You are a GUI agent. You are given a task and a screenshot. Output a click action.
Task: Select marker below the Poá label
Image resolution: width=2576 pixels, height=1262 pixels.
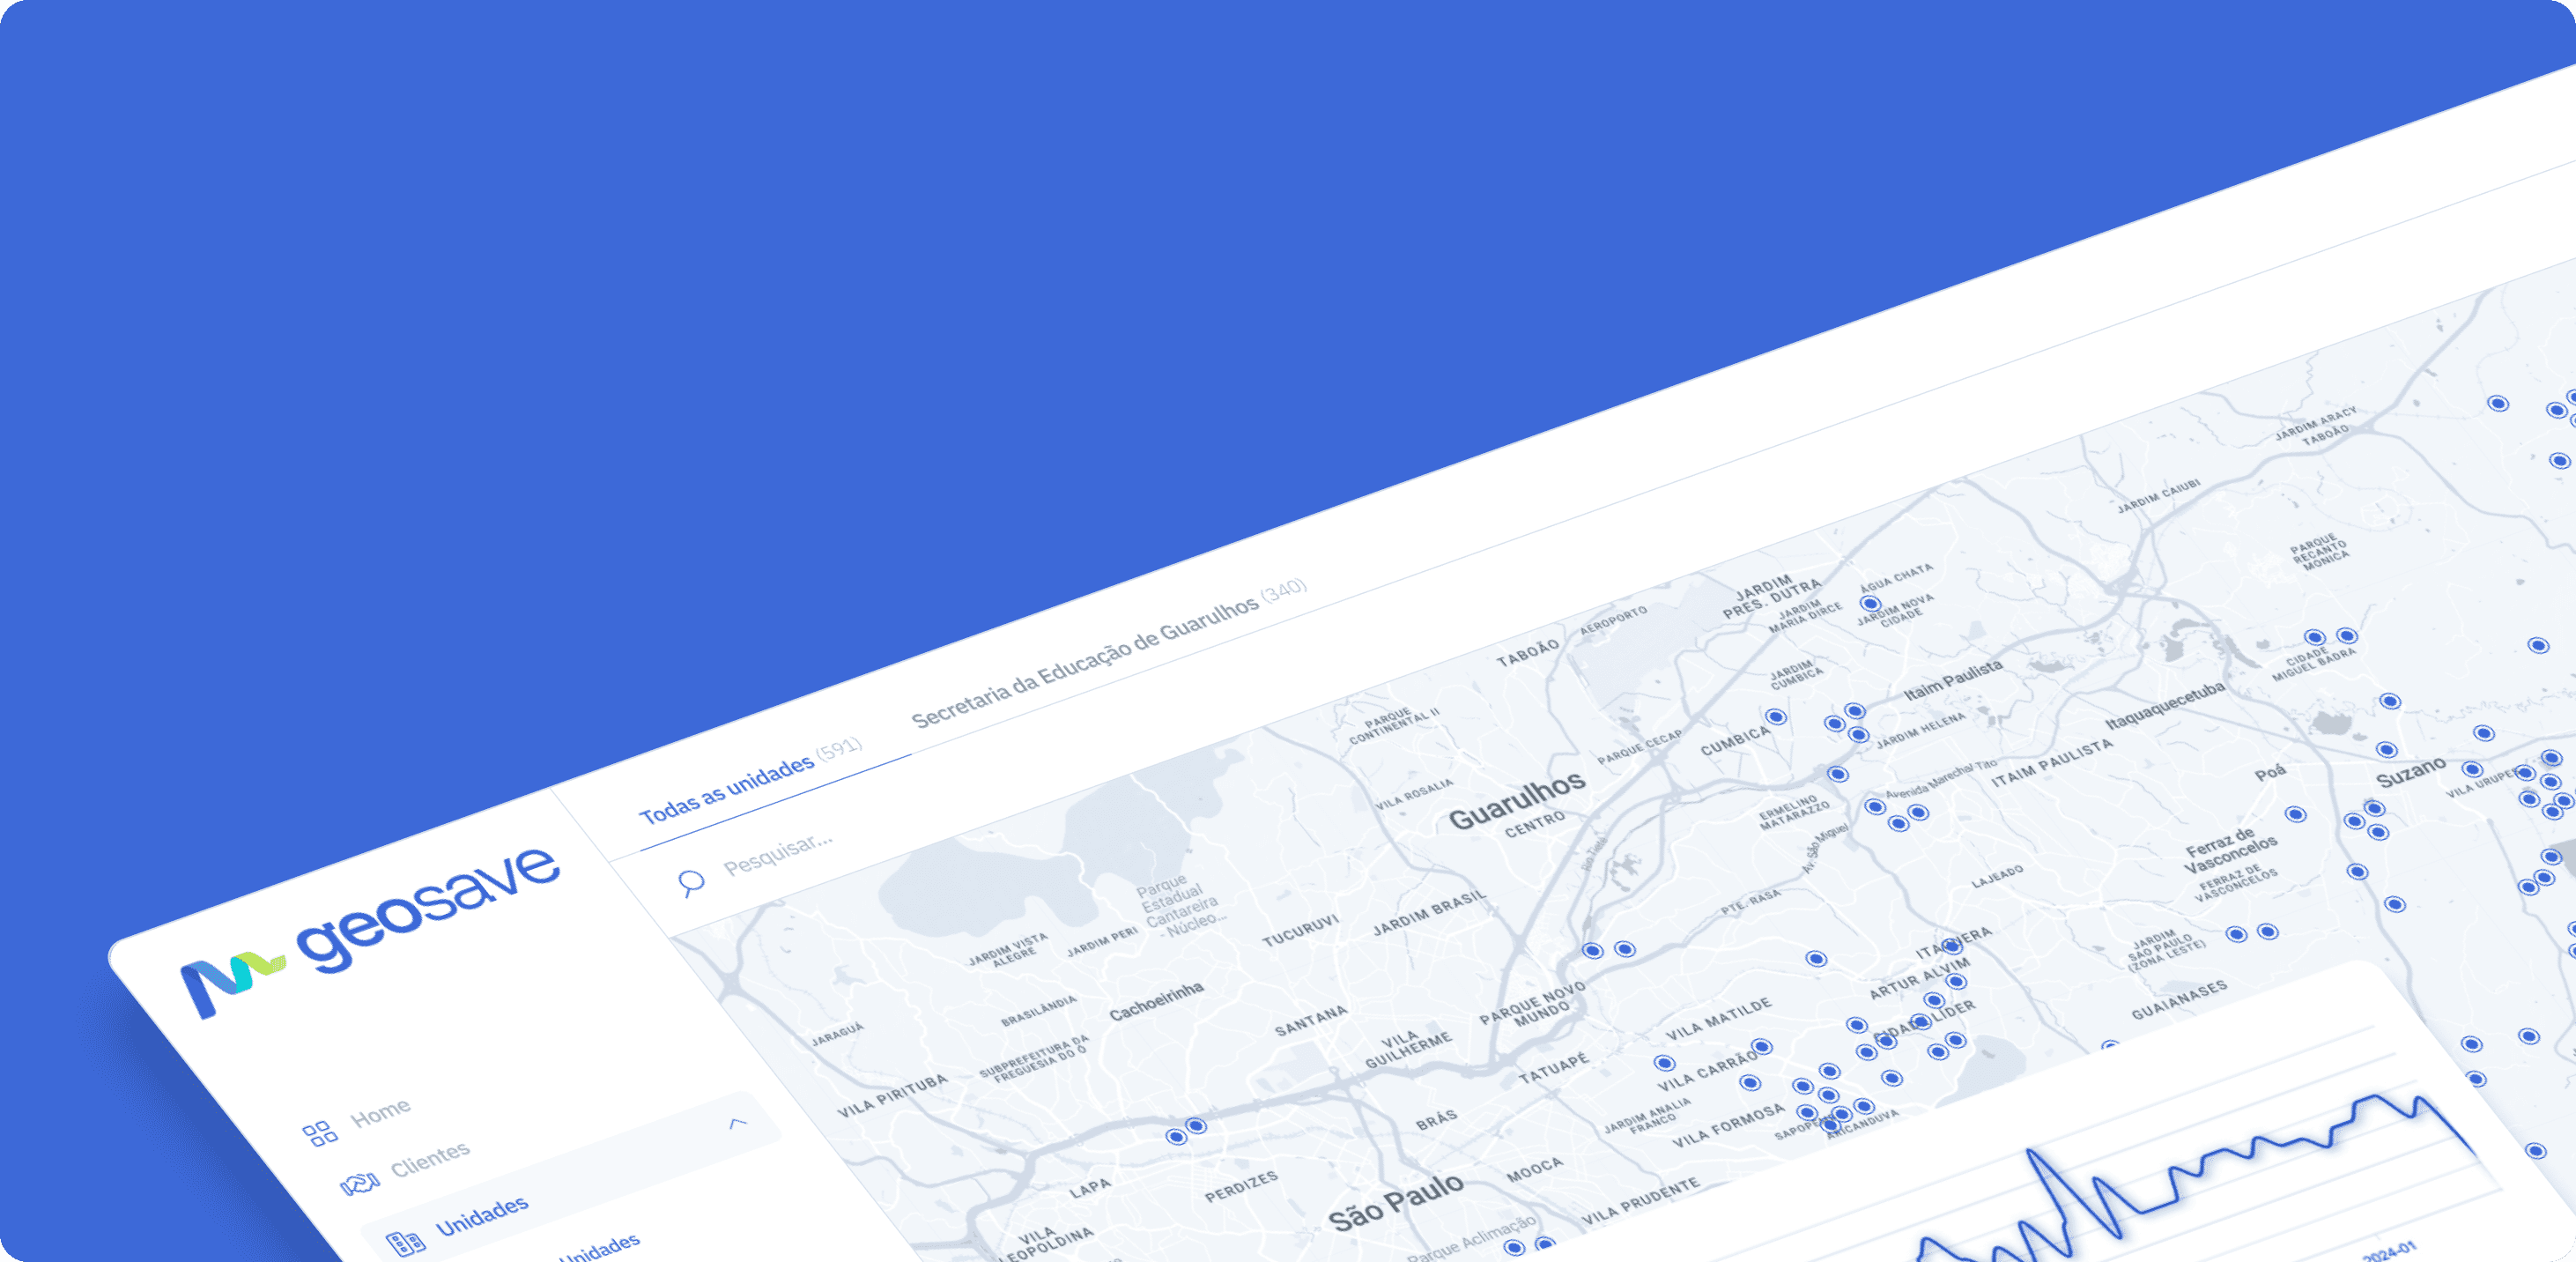tap(2296, 814)
